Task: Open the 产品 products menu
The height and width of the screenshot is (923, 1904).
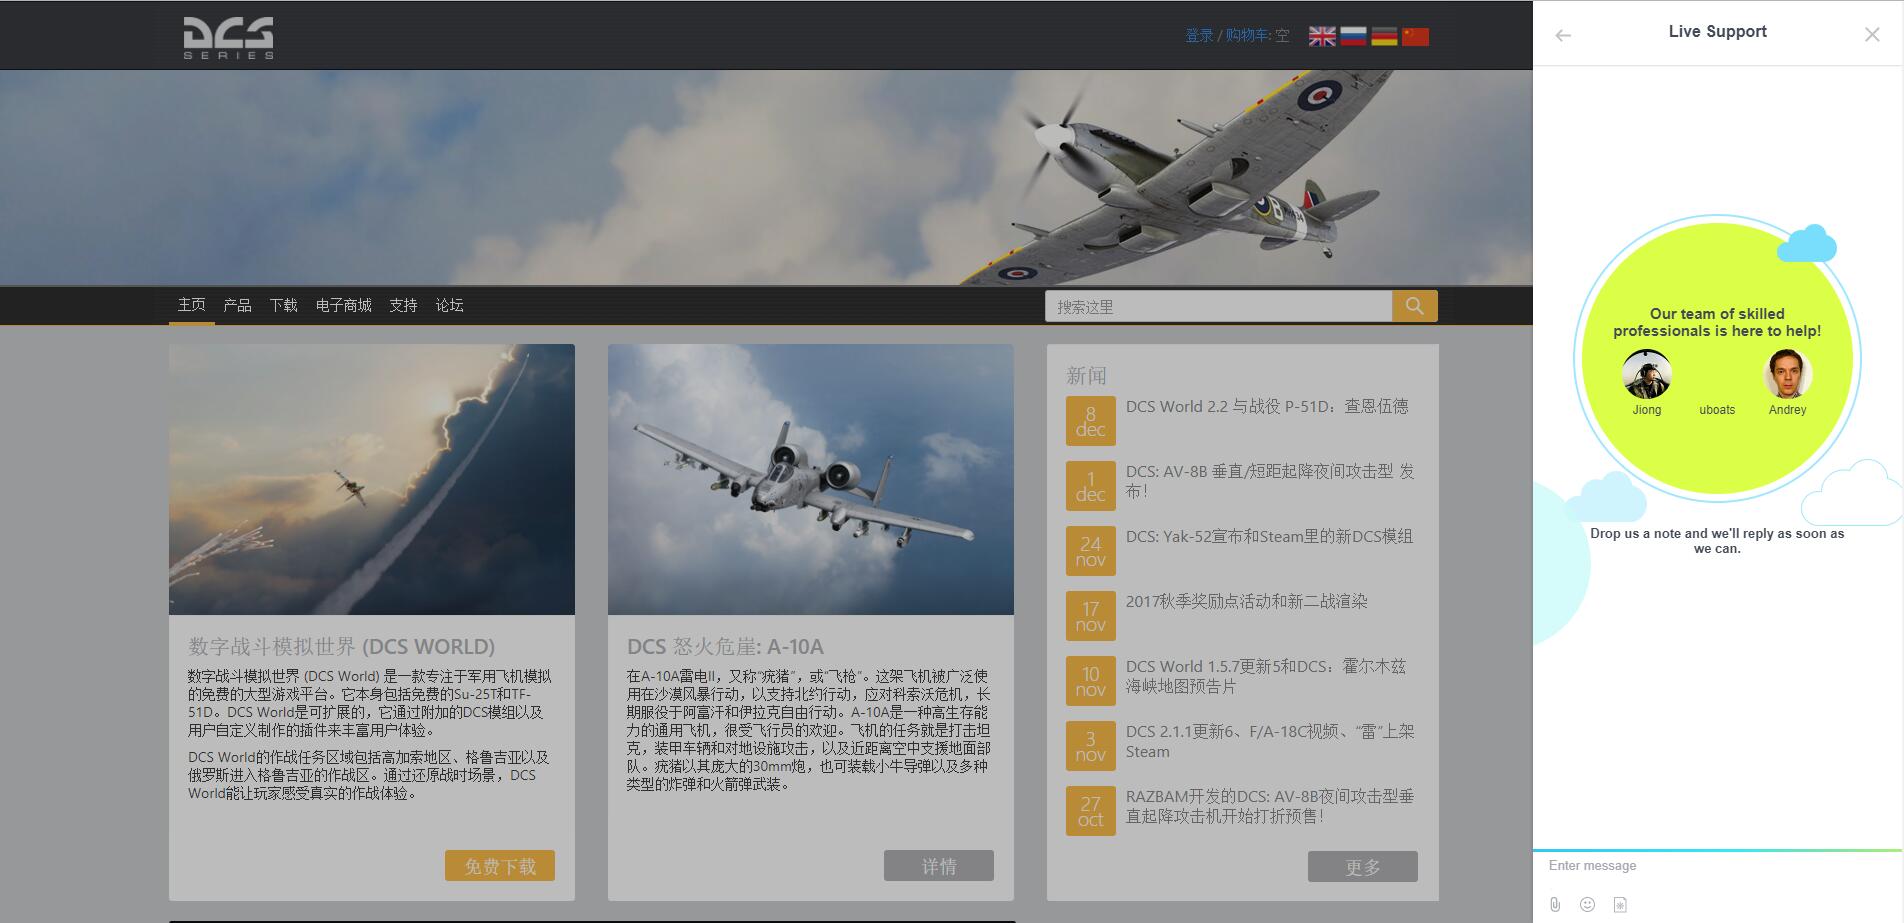Action: (x=237, y=305)
